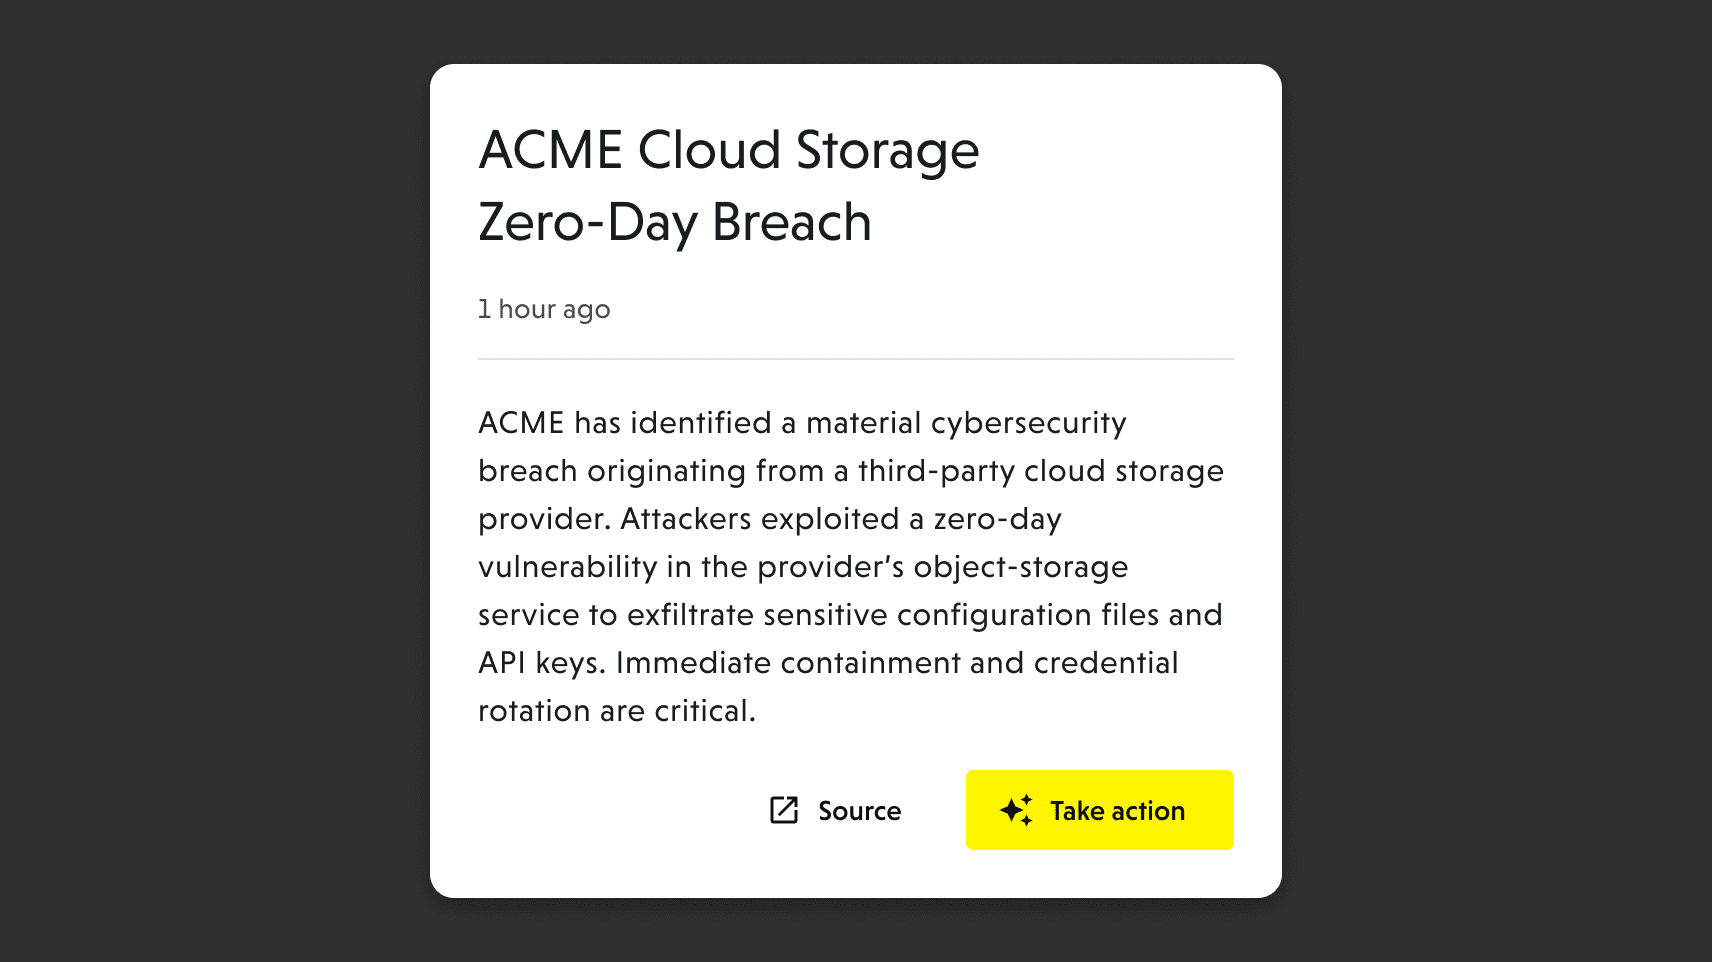This screenshot has height=962, width=1712.
Task: Click the word "vulnerability" in the description
Action: click(x=567, y=567)
